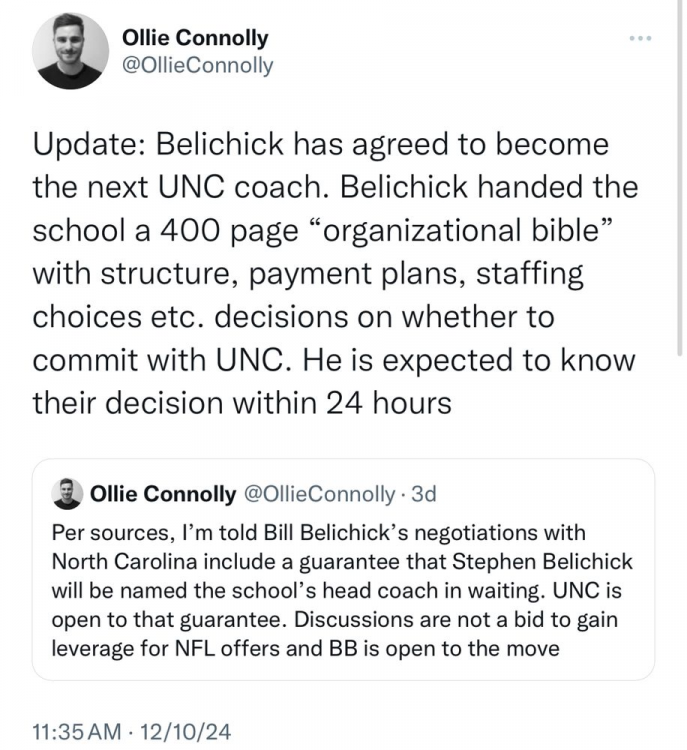Click the "3d" timestamp on the quoted tweet

tap(426, 494)
